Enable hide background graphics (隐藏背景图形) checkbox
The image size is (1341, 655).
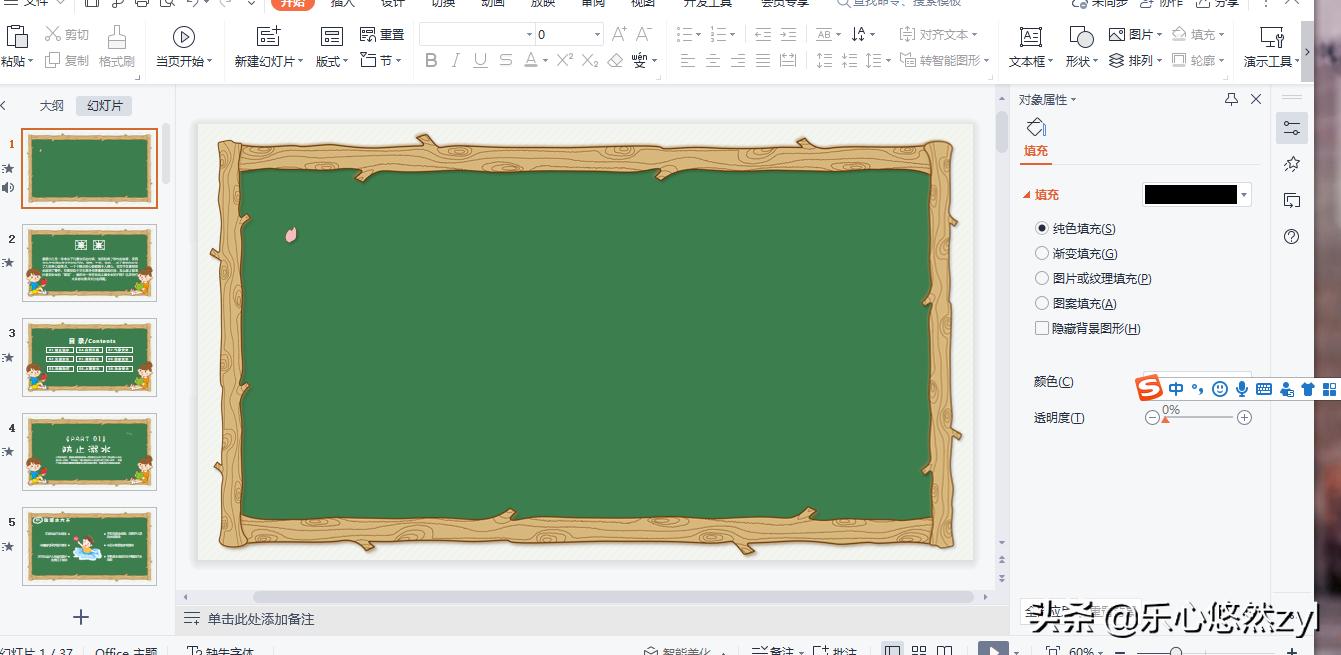pyautogui.click(x=1043, y=328)
